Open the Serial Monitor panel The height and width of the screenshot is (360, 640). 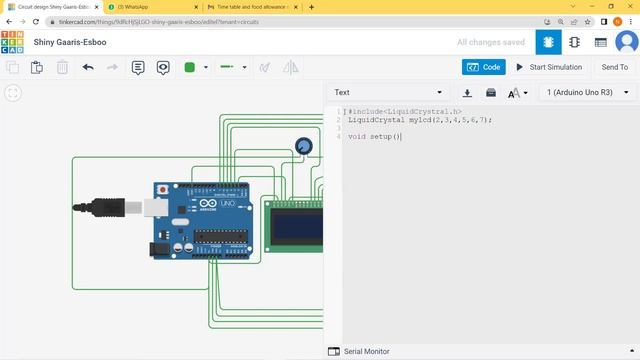coord(359,351)
